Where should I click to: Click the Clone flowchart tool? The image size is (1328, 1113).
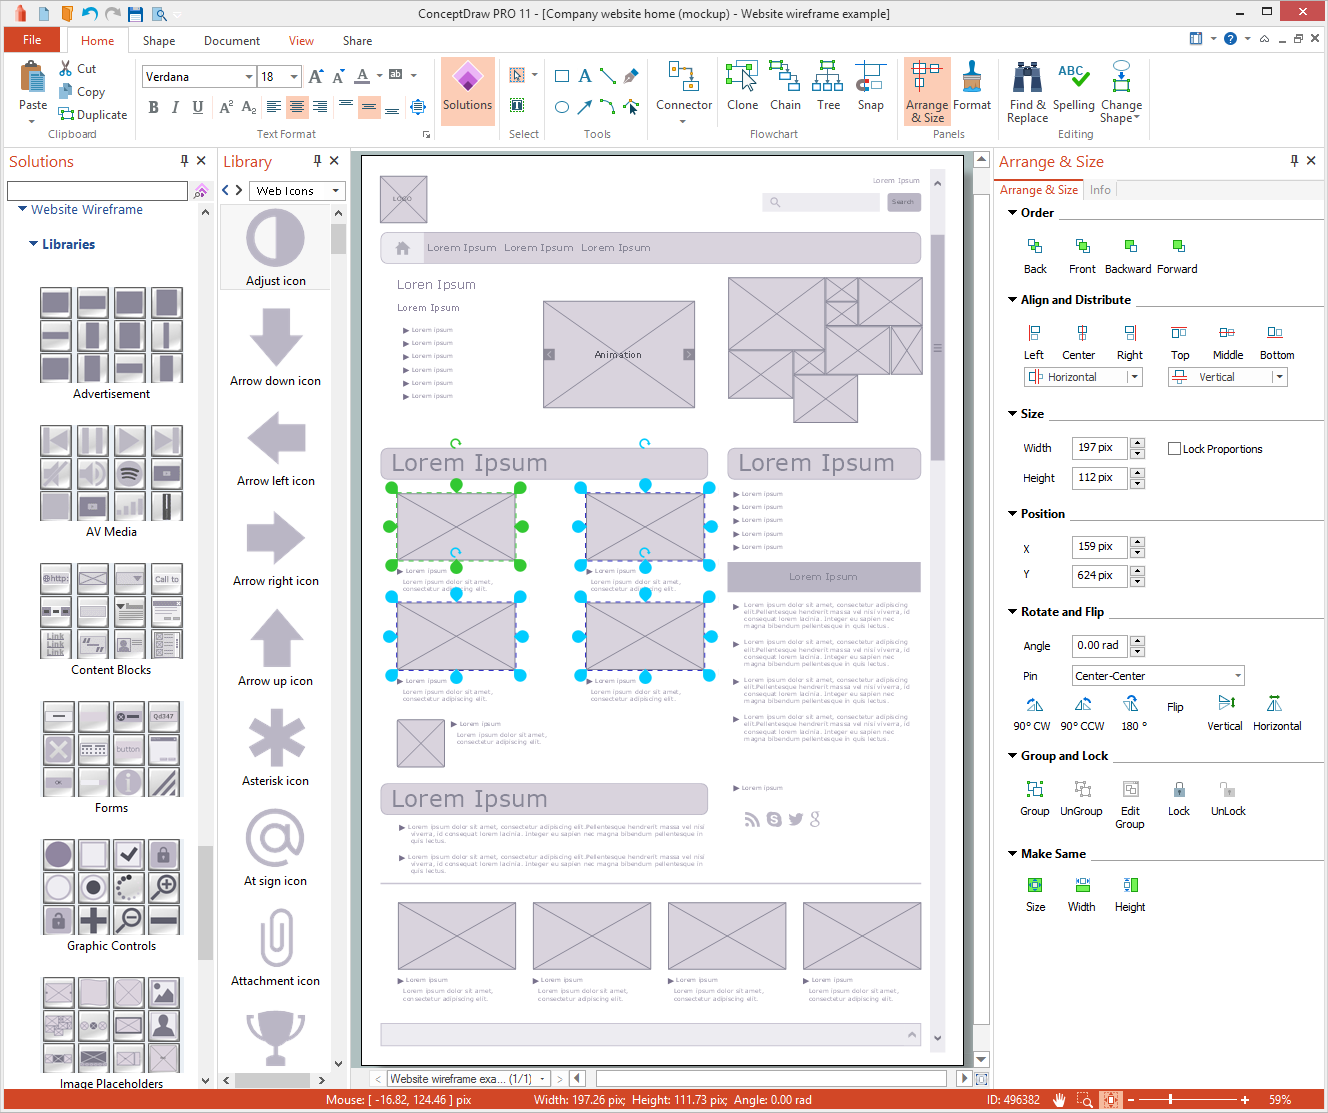pyautogui.click(x=742, y=86)
